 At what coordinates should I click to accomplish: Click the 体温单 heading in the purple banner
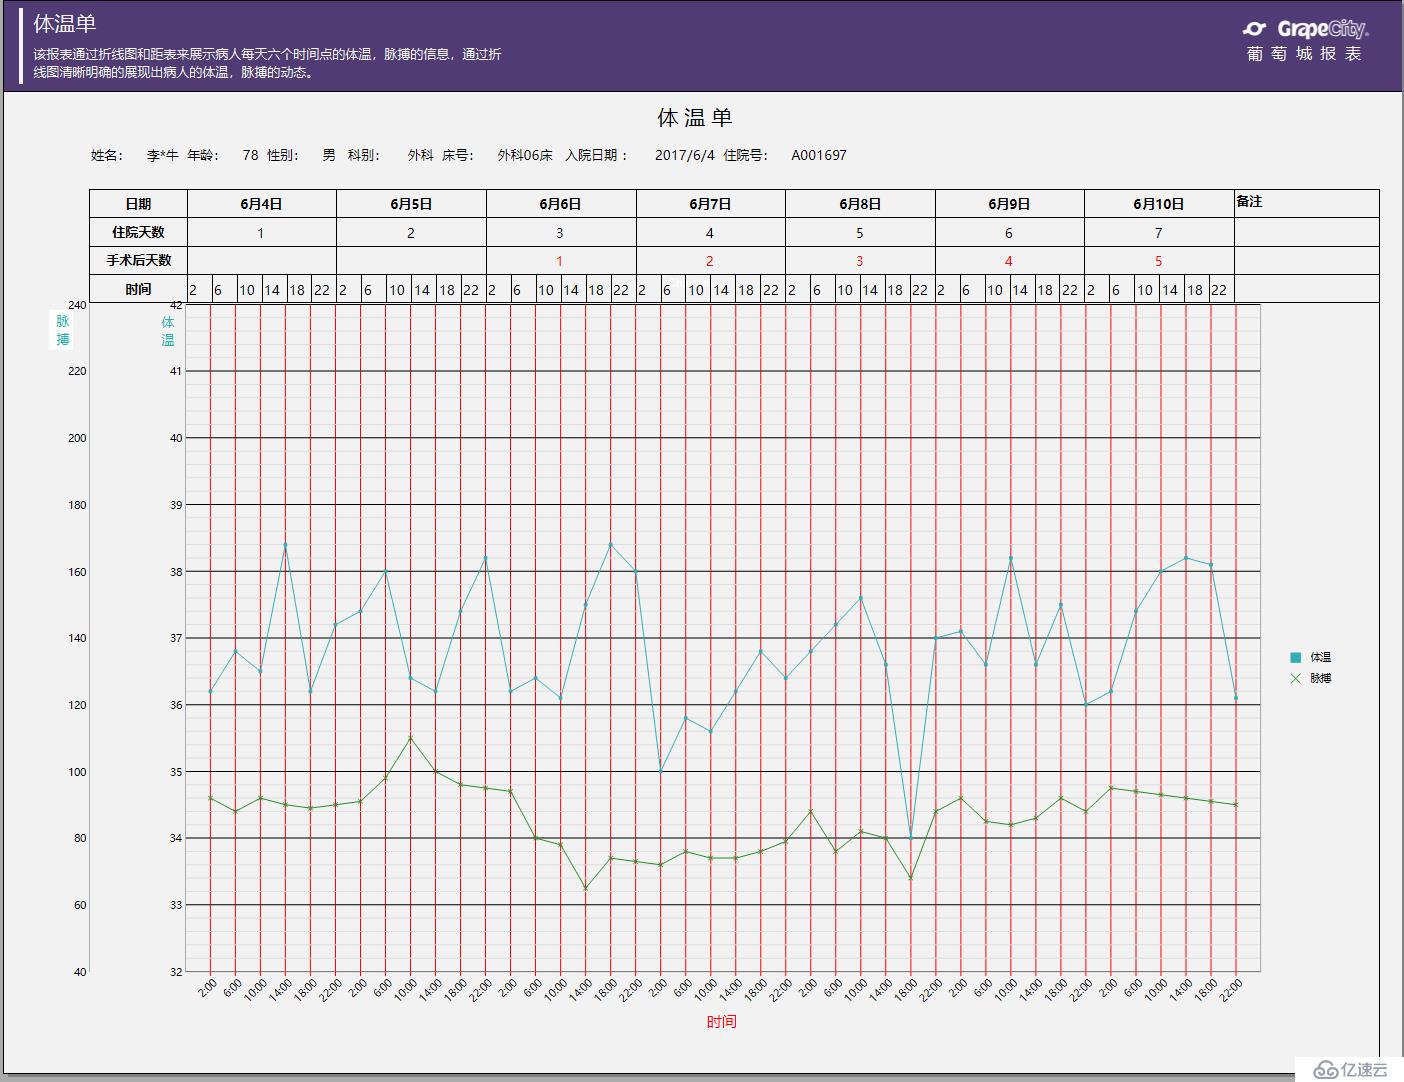65,23
